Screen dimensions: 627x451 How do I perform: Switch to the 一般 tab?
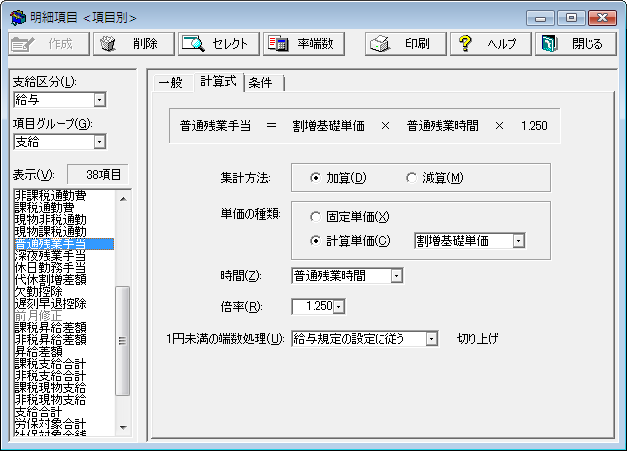pos(170,82)
